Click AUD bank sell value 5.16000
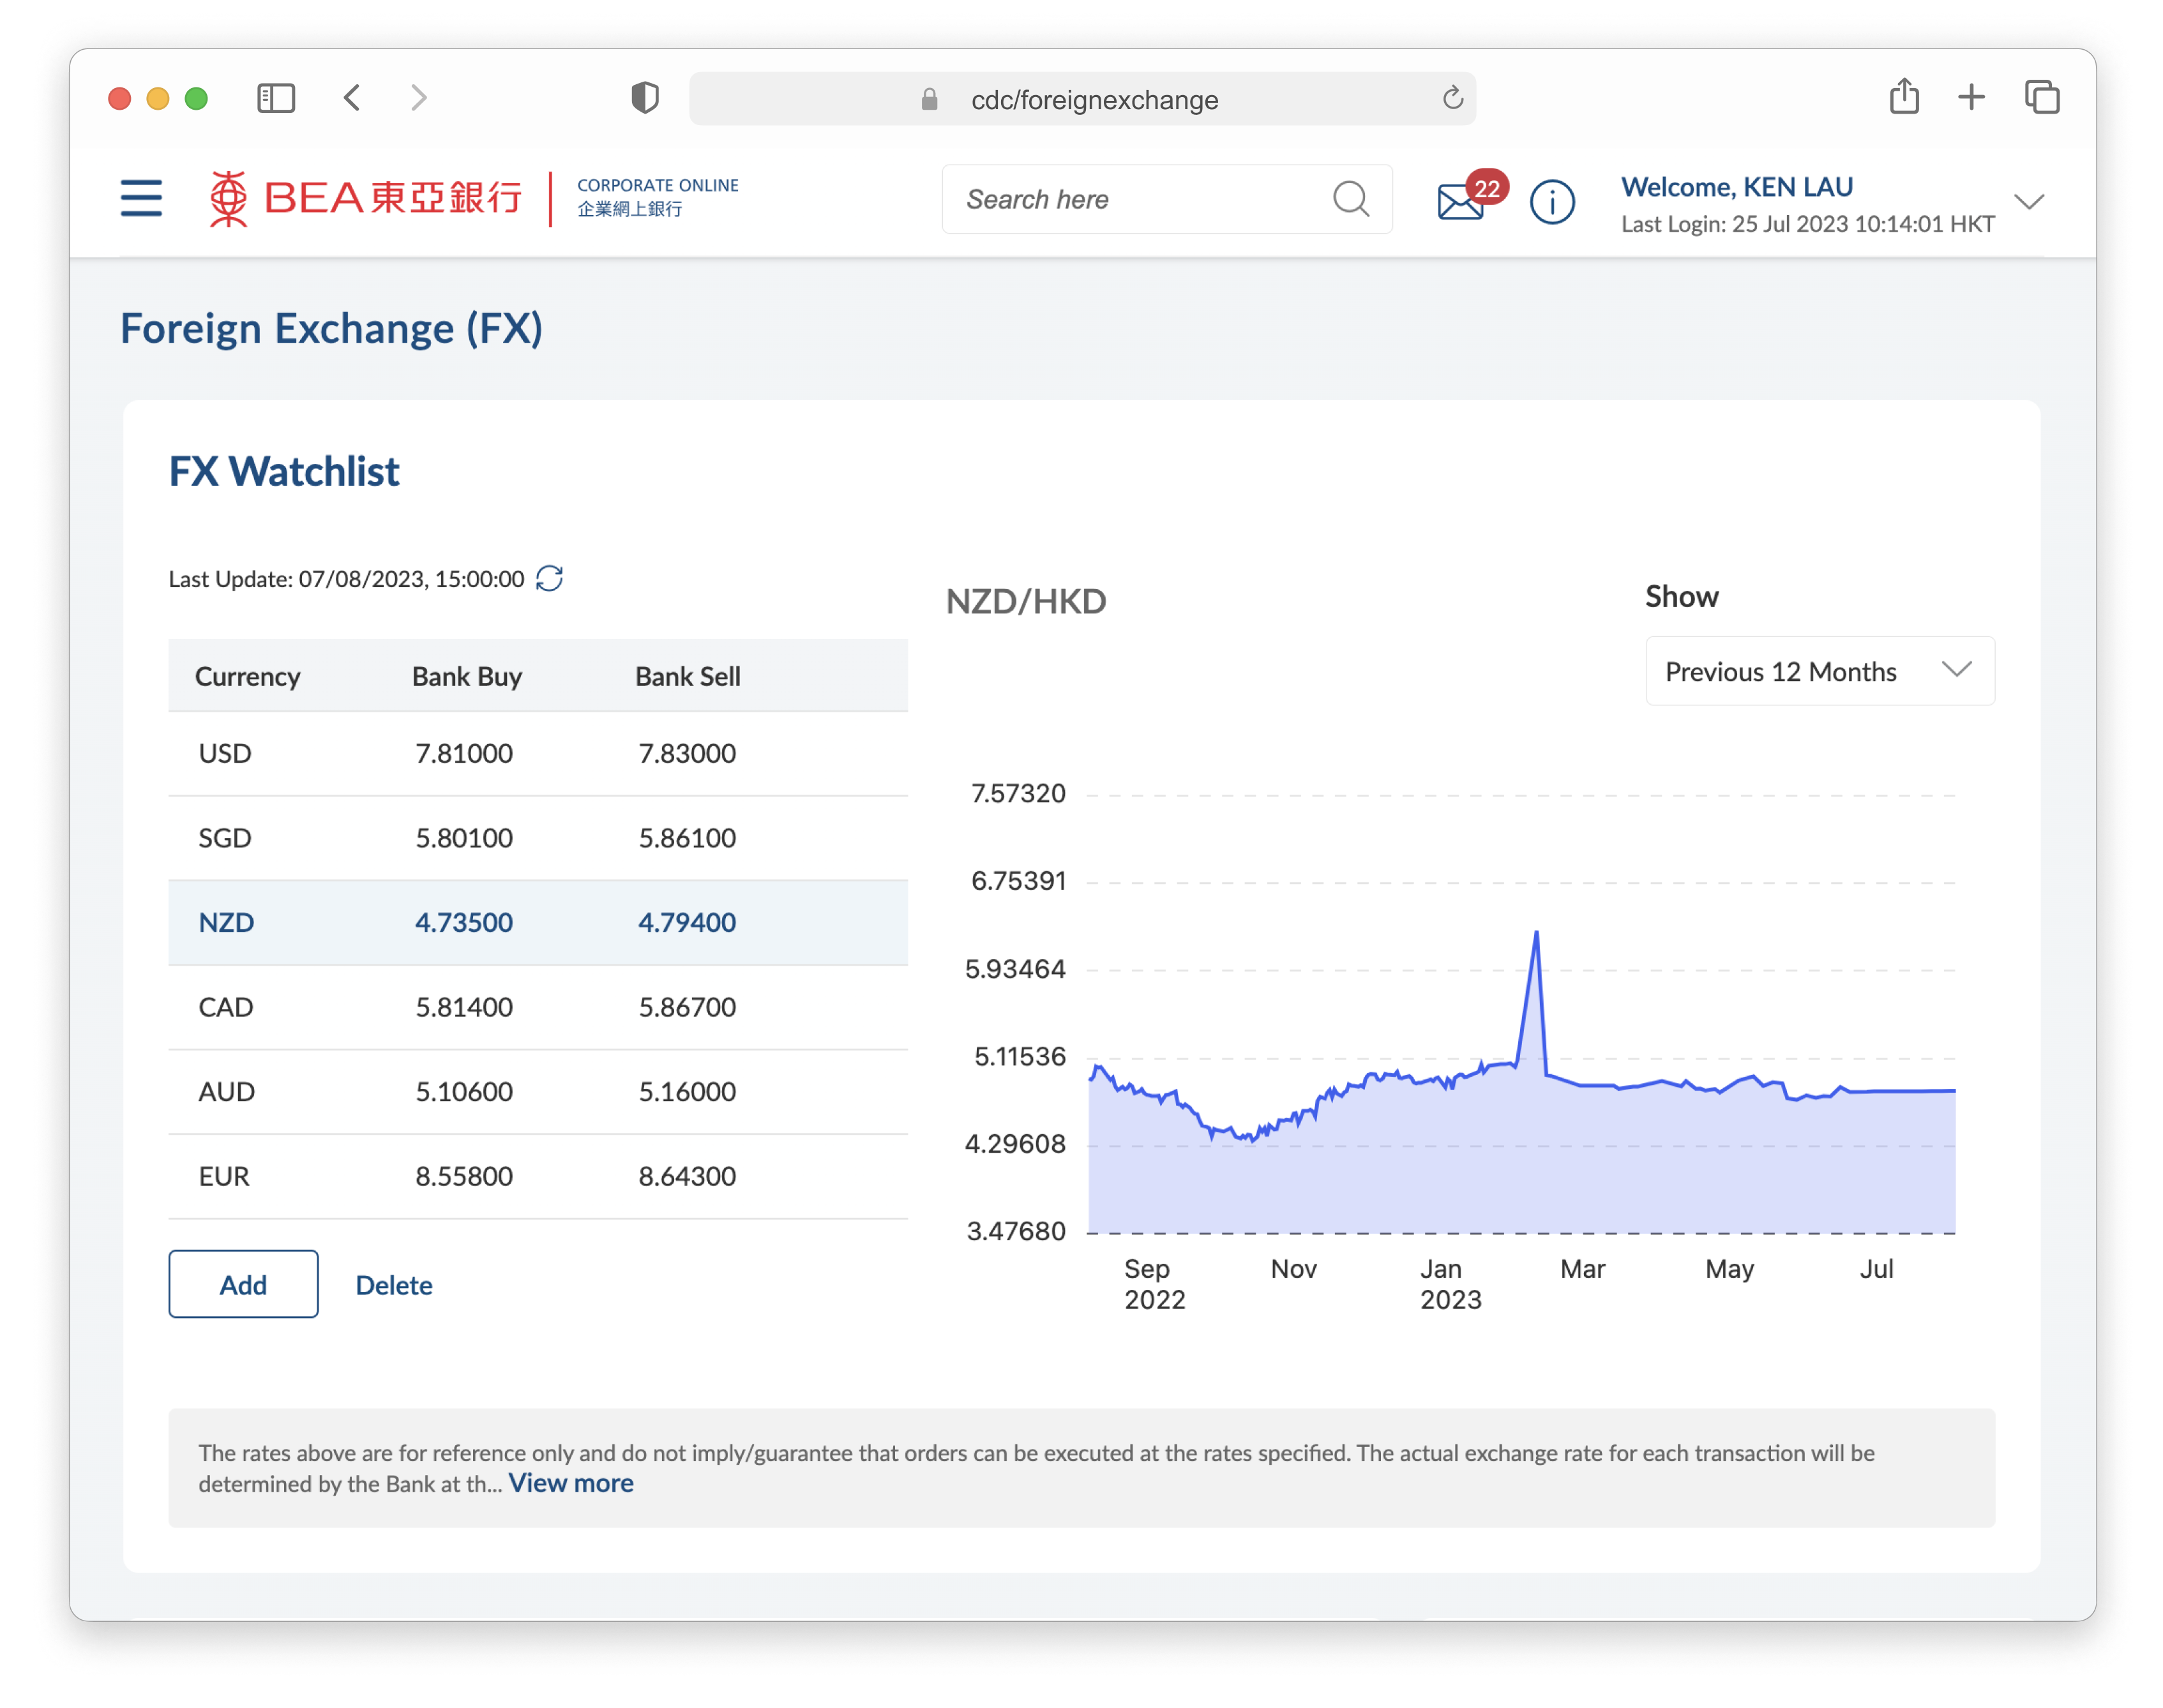 click(x=687, y=1091)
